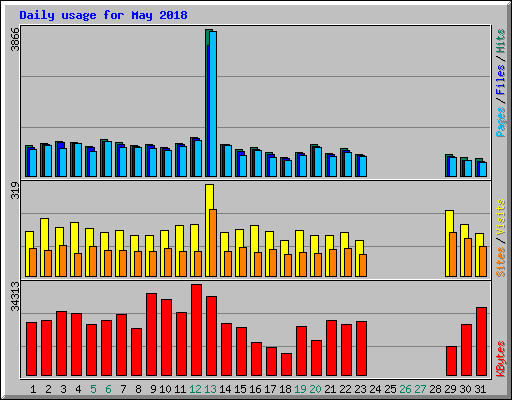Screen dimensions: 512x400
Task: Click green day 20 label
Action: coord(315,389)
